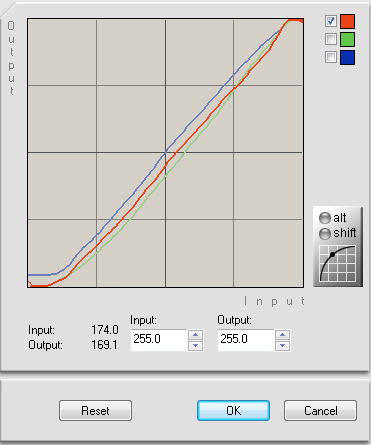Click the Reset button
The height and width of the screenshot is (445, 371).
(x=95, y=411)
